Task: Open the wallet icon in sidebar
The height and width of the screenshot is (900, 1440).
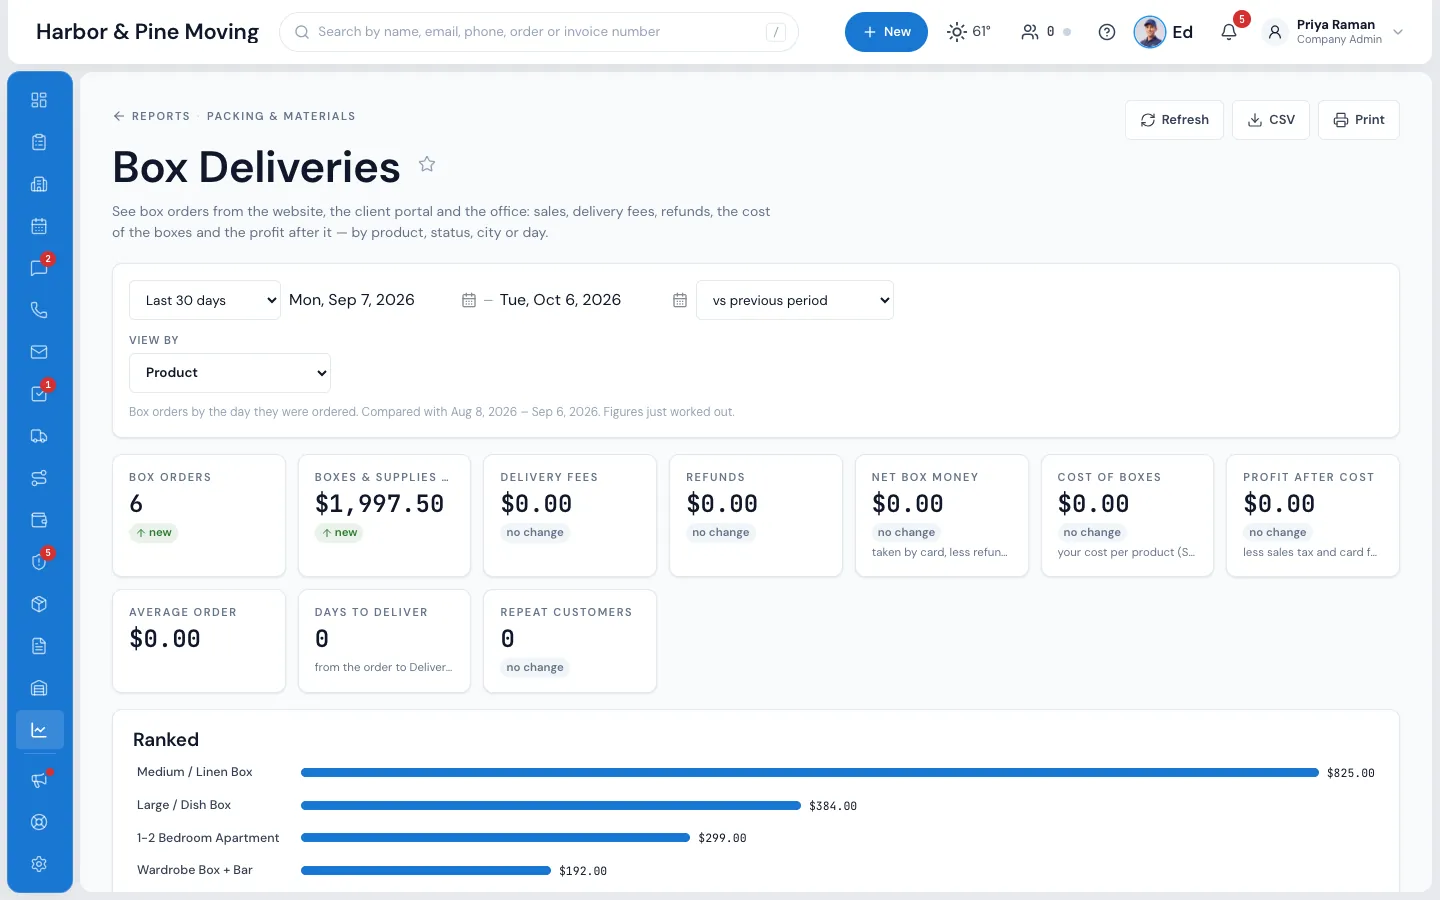Action: point(39,520)
